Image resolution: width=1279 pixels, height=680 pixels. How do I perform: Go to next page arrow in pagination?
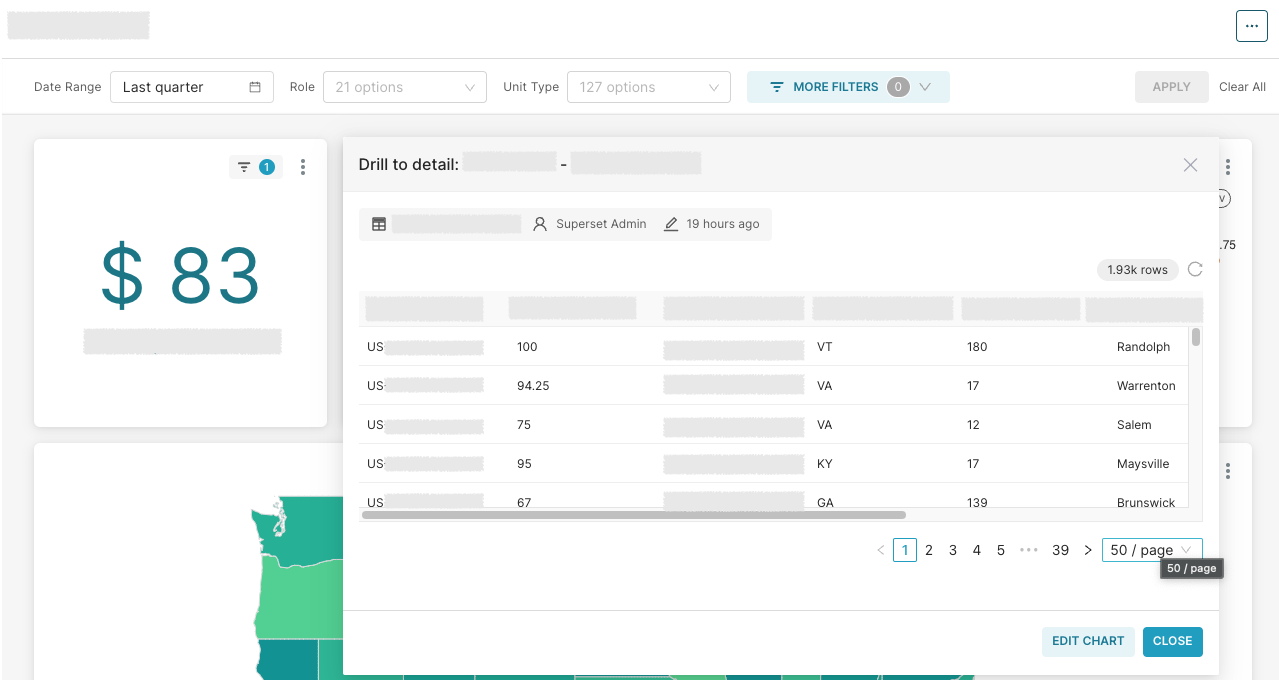[x=1088, y=550]
